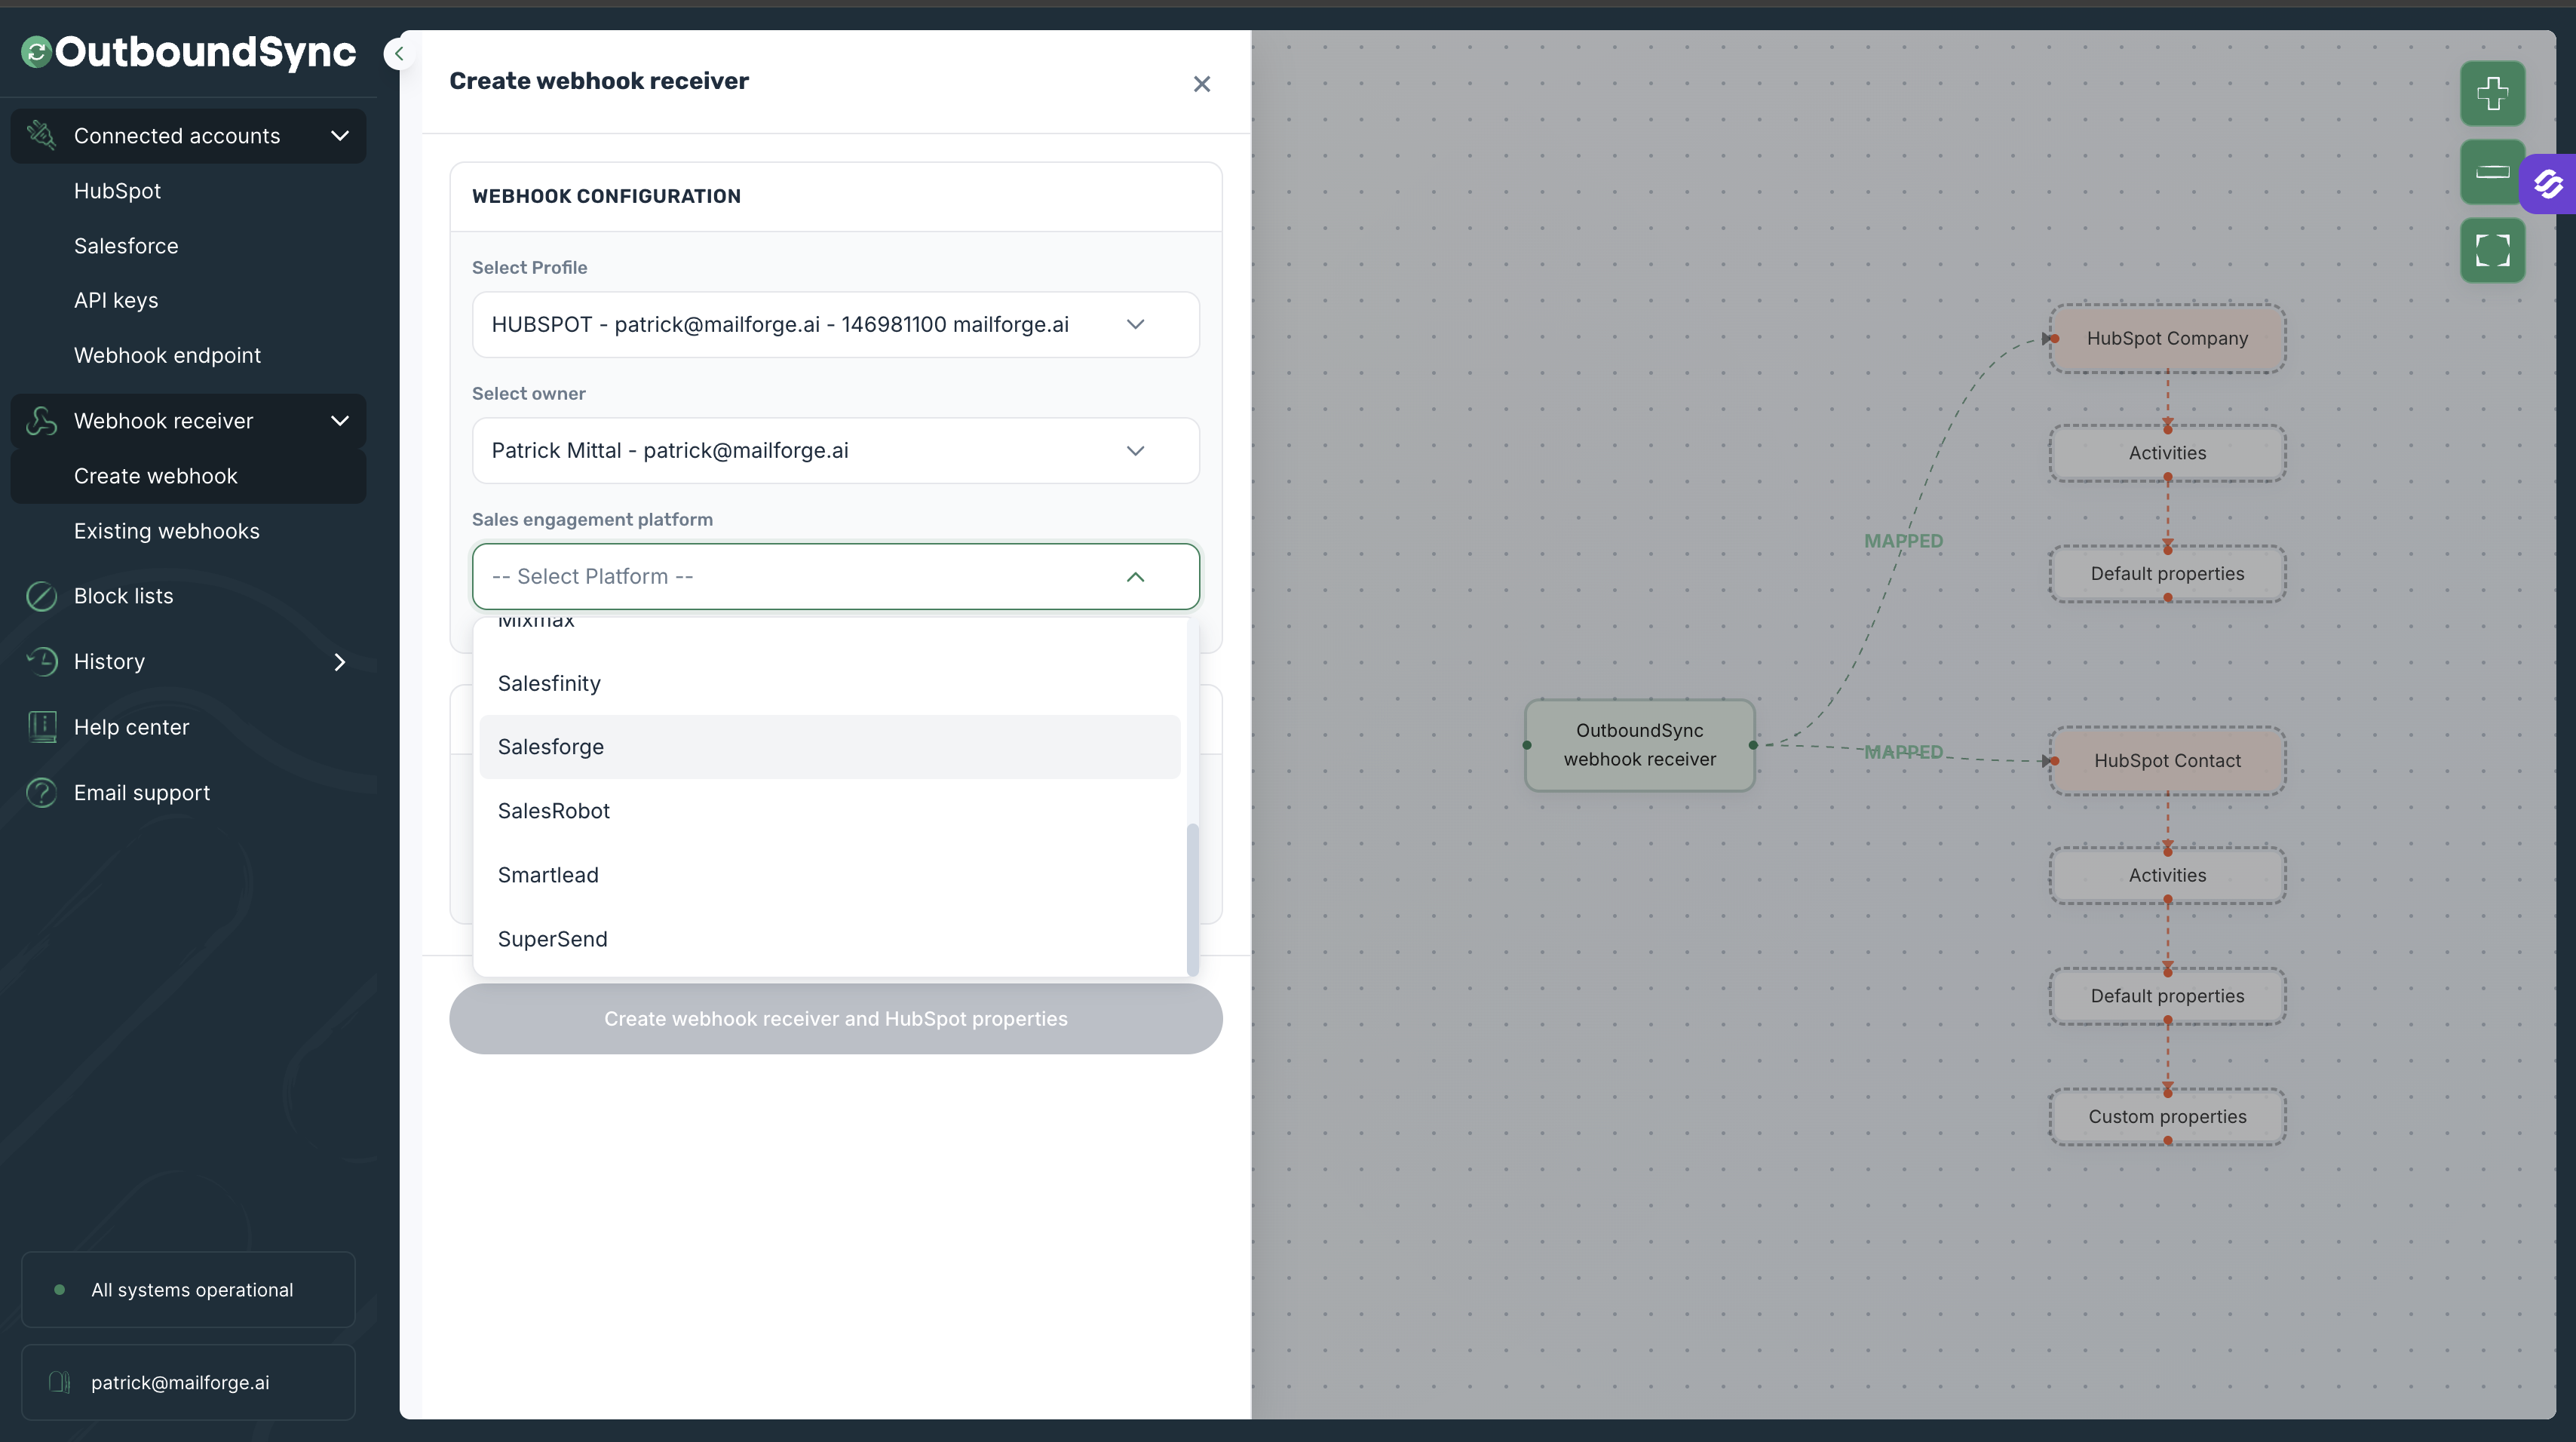This screenshot has height=1442, width=2576.
Task: Collapse the sidebar with arrow icon
Action: pos(399,54)
